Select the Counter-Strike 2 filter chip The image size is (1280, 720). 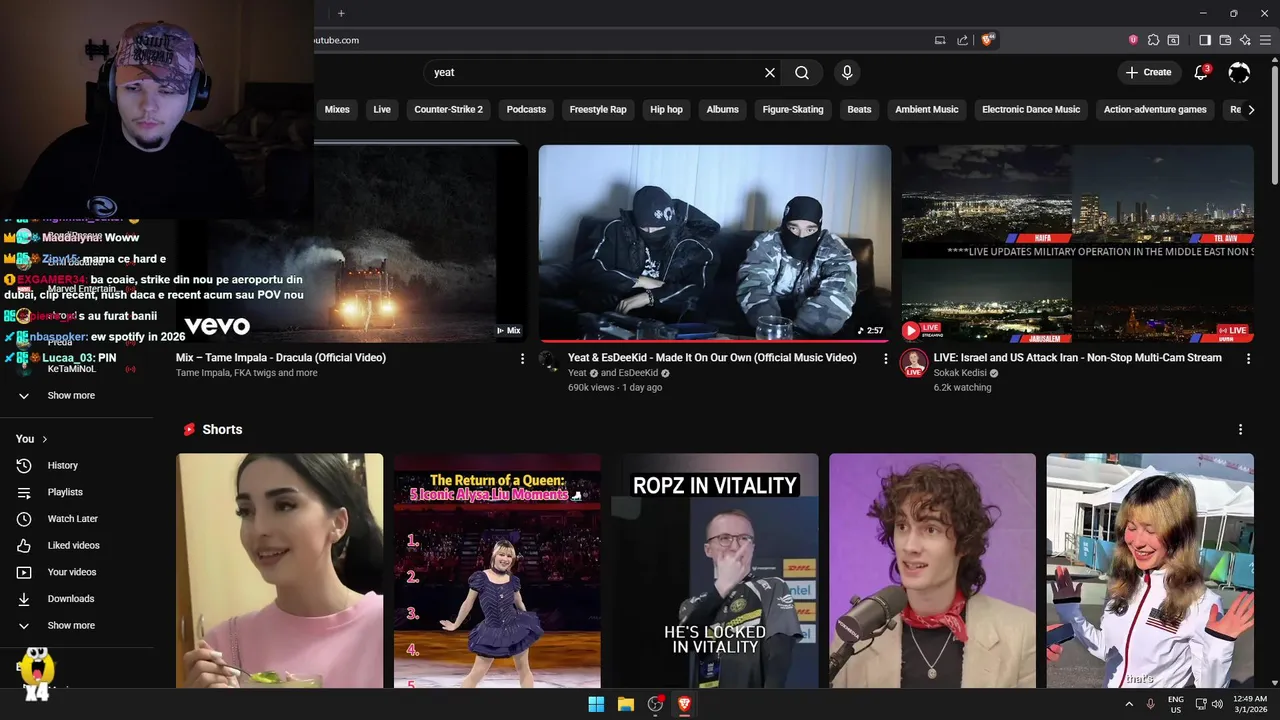[x=448, y=109]
